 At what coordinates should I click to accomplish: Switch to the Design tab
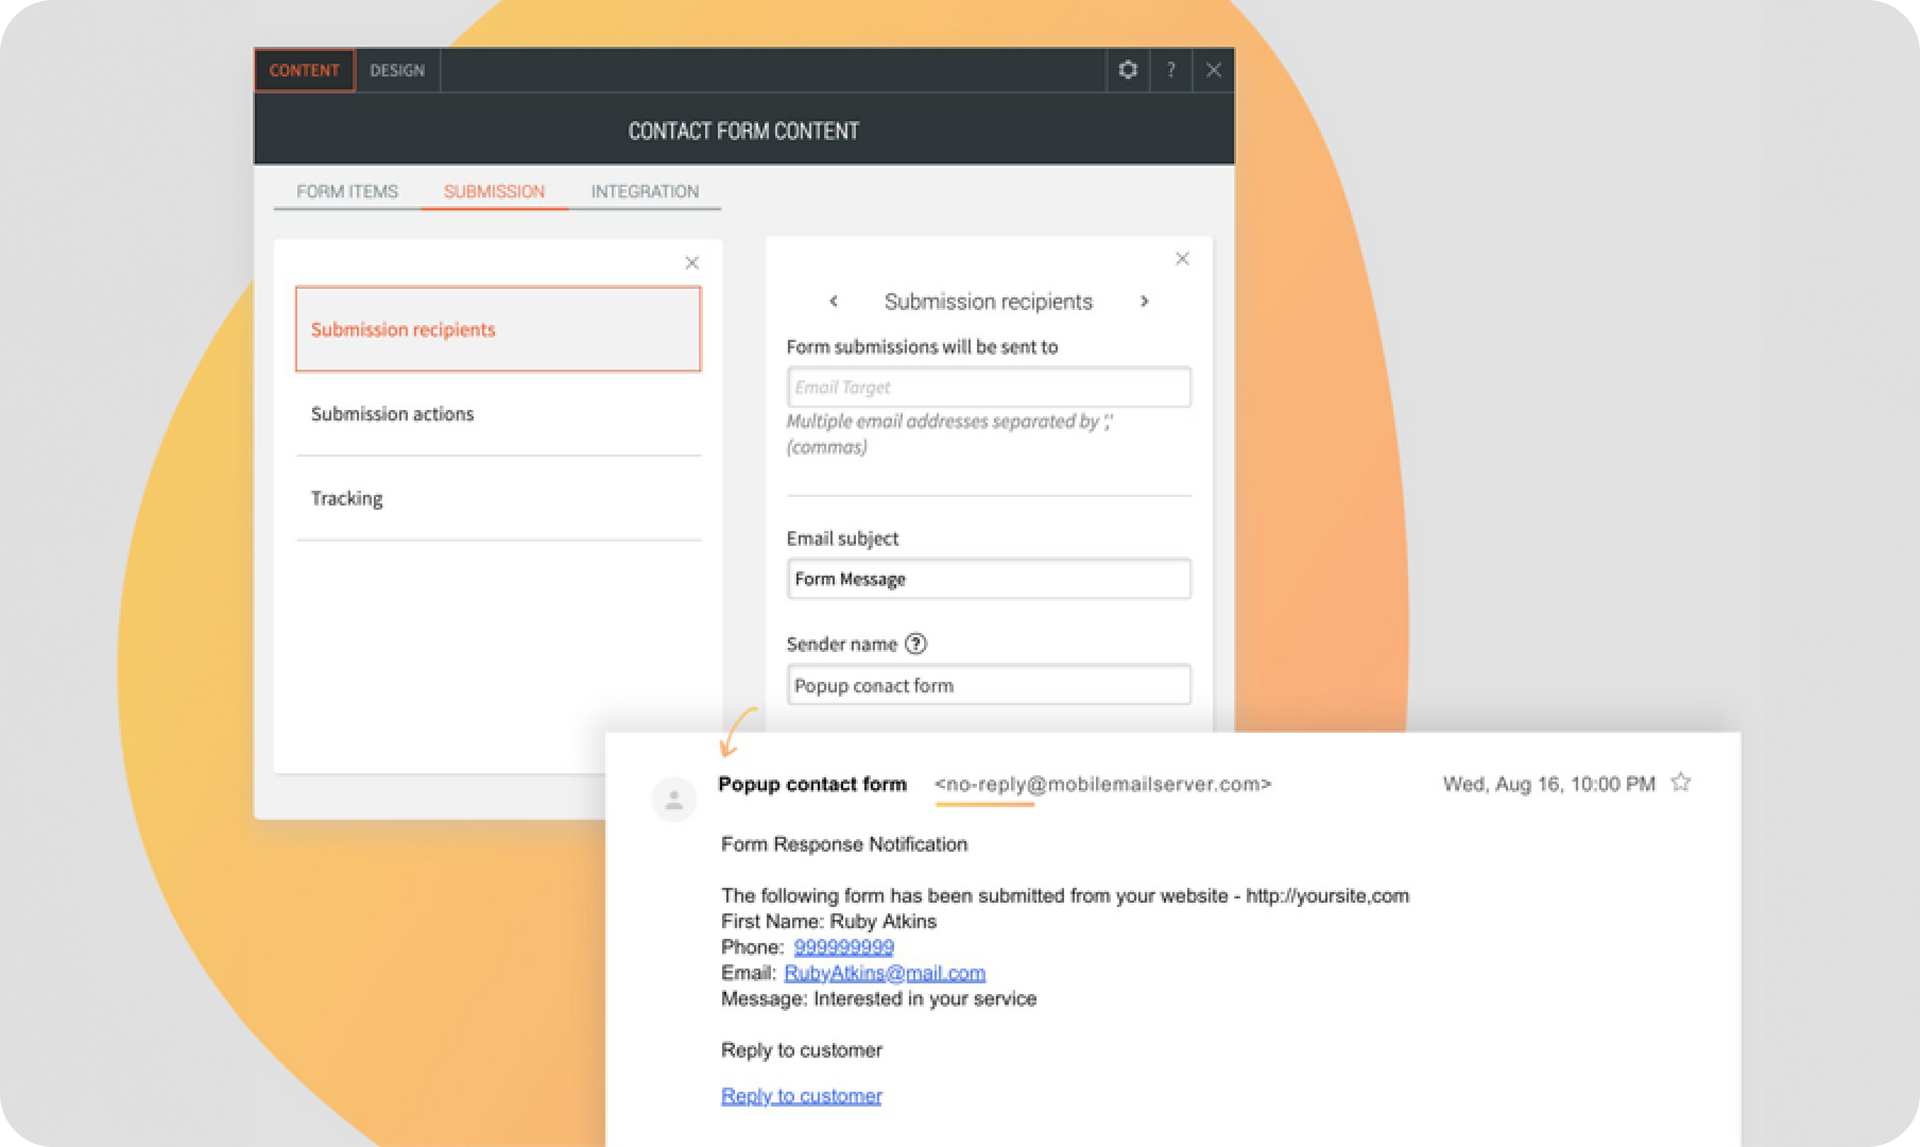(397, 70)
